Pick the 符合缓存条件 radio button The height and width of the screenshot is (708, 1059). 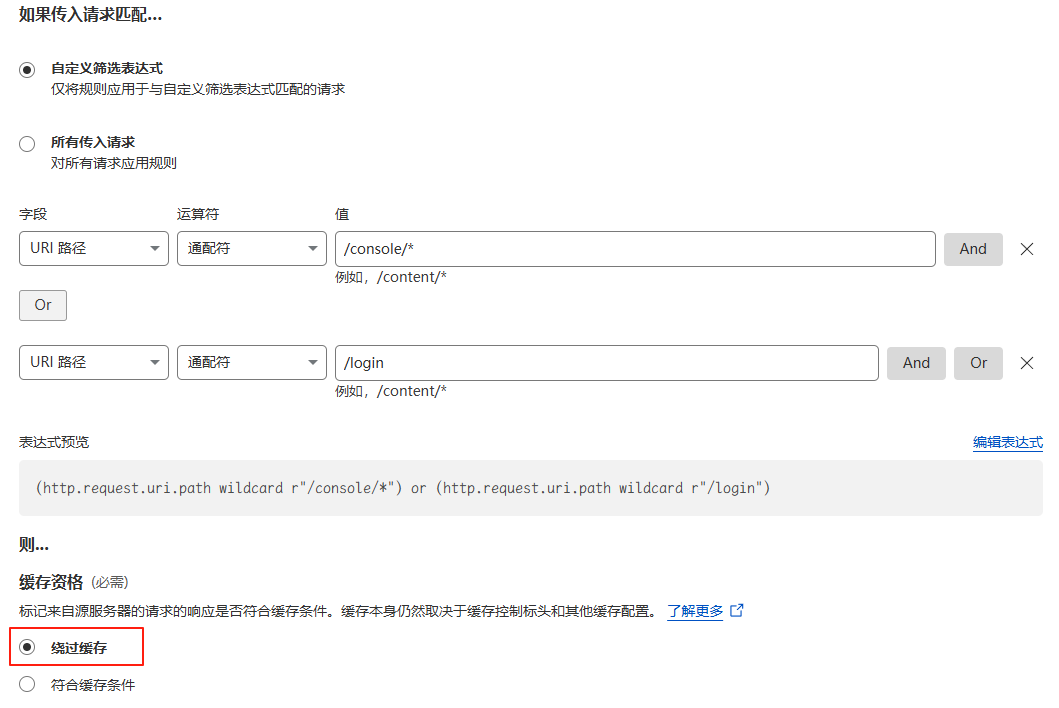coord(27,685)
